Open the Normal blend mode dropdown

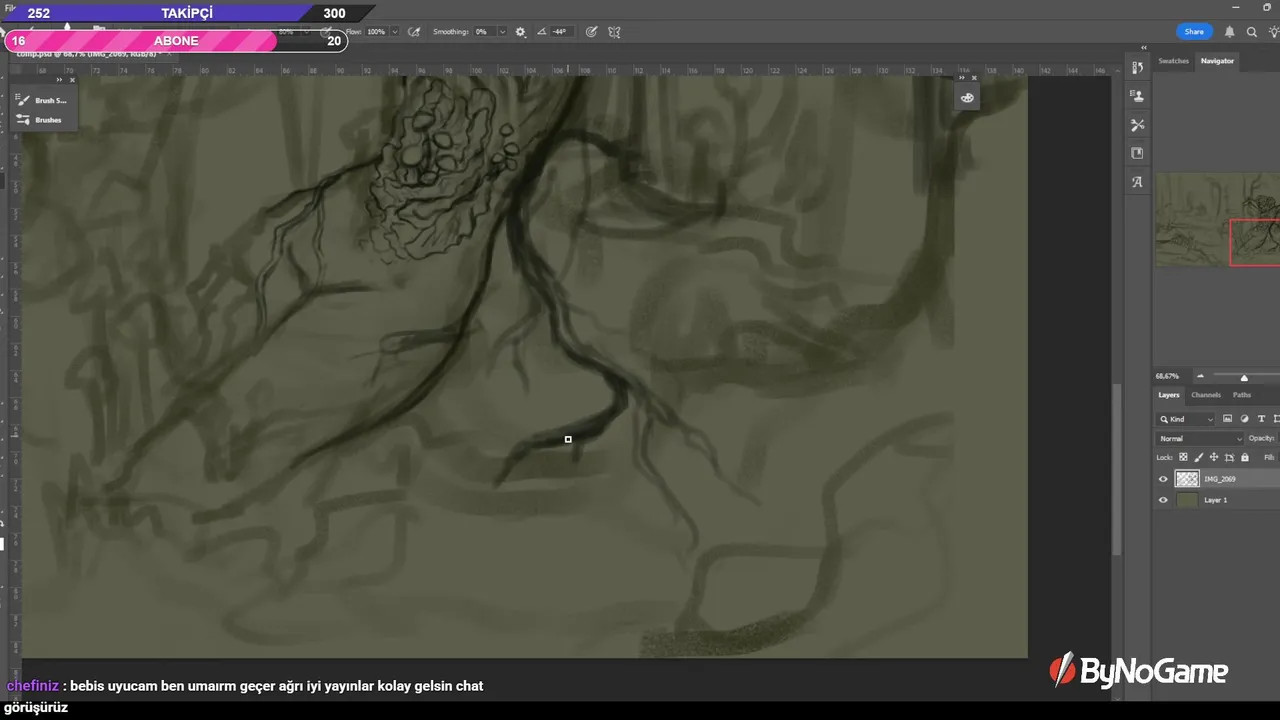[x=1200, y=438]
